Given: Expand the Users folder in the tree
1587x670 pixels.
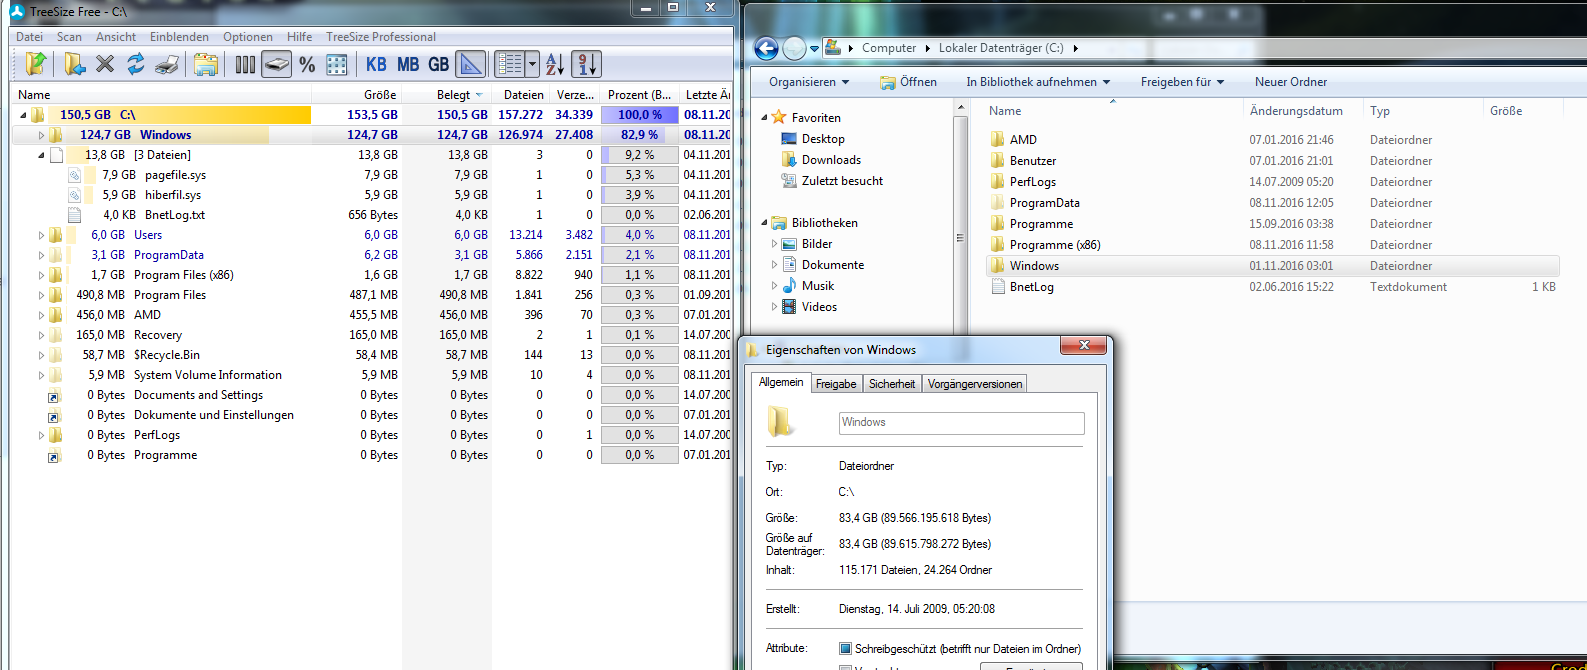Looking at the screenshot, I should tap(41, 235).
